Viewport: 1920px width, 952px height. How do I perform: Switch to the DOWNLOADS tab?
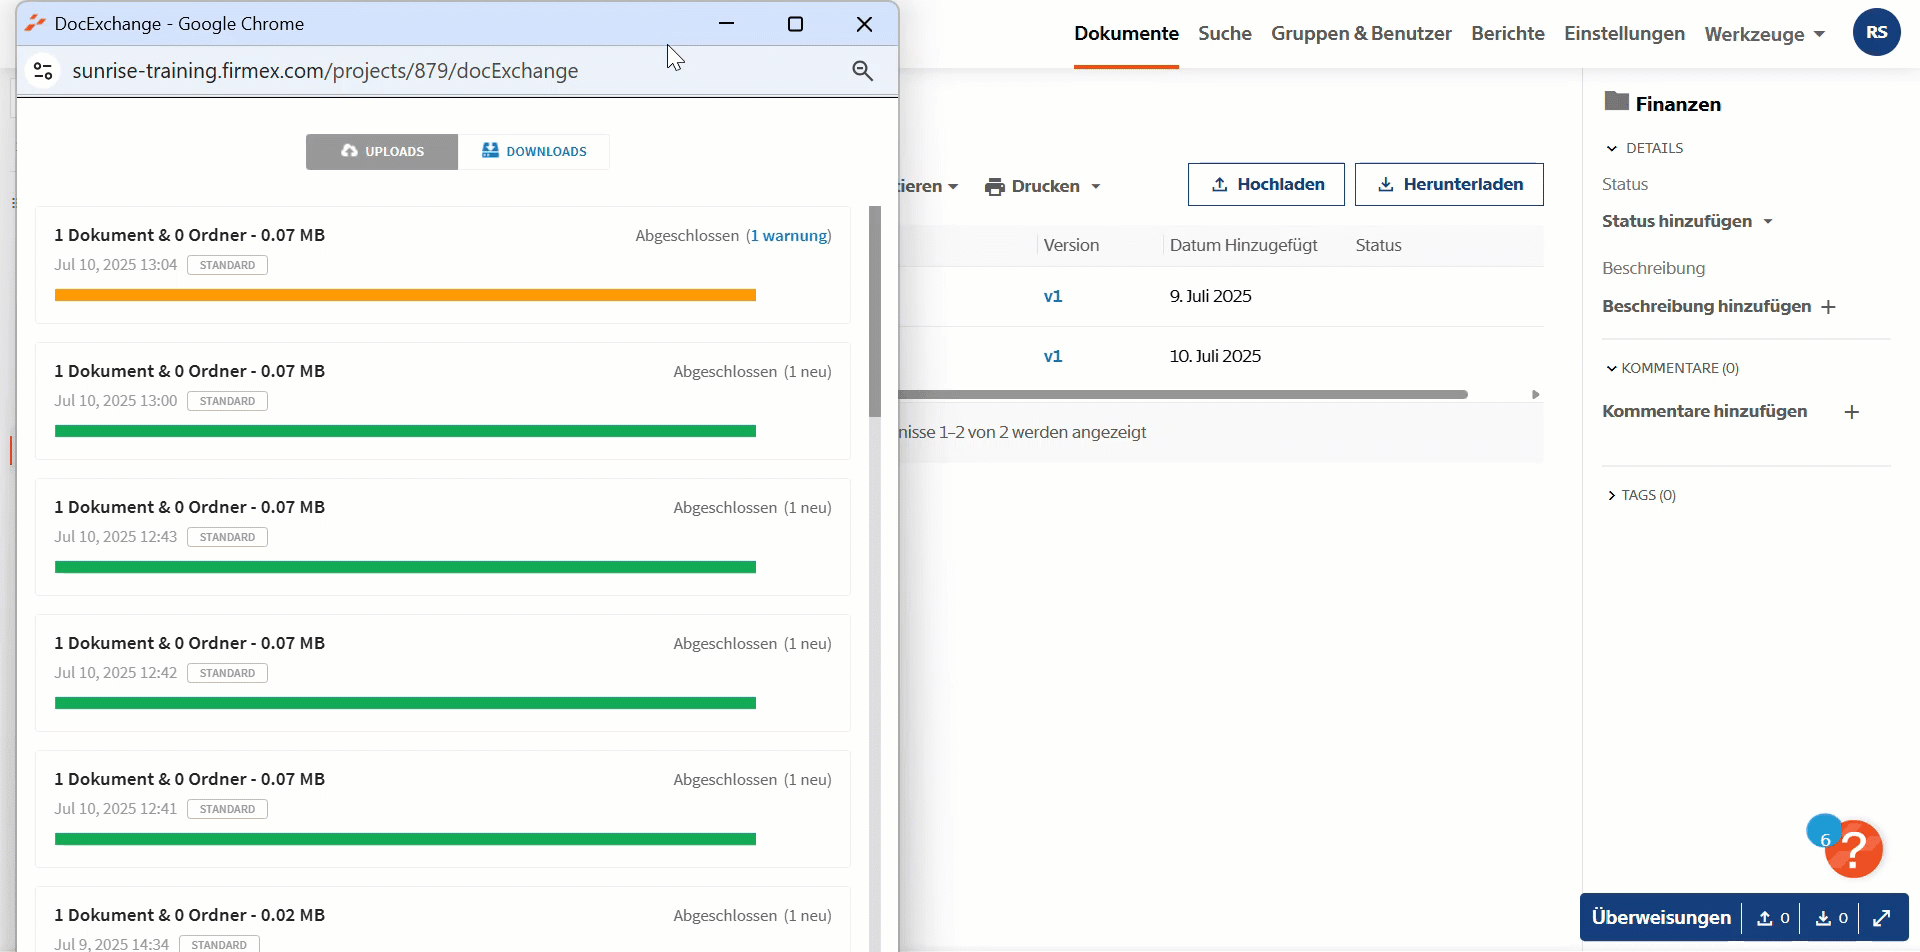point(534,152)
